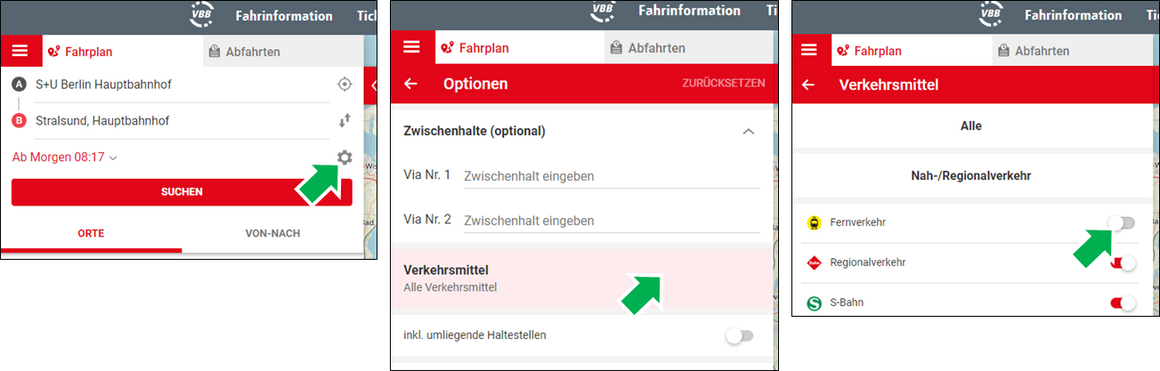
Task: Switch to the VON-NACH tab
Action: pyautogui.click(x=273, y=233)
